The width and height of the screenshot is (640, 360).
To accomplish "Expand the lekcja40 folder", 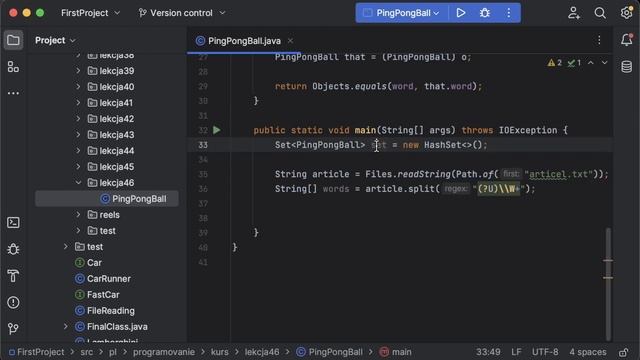I will tap(78, 87).
